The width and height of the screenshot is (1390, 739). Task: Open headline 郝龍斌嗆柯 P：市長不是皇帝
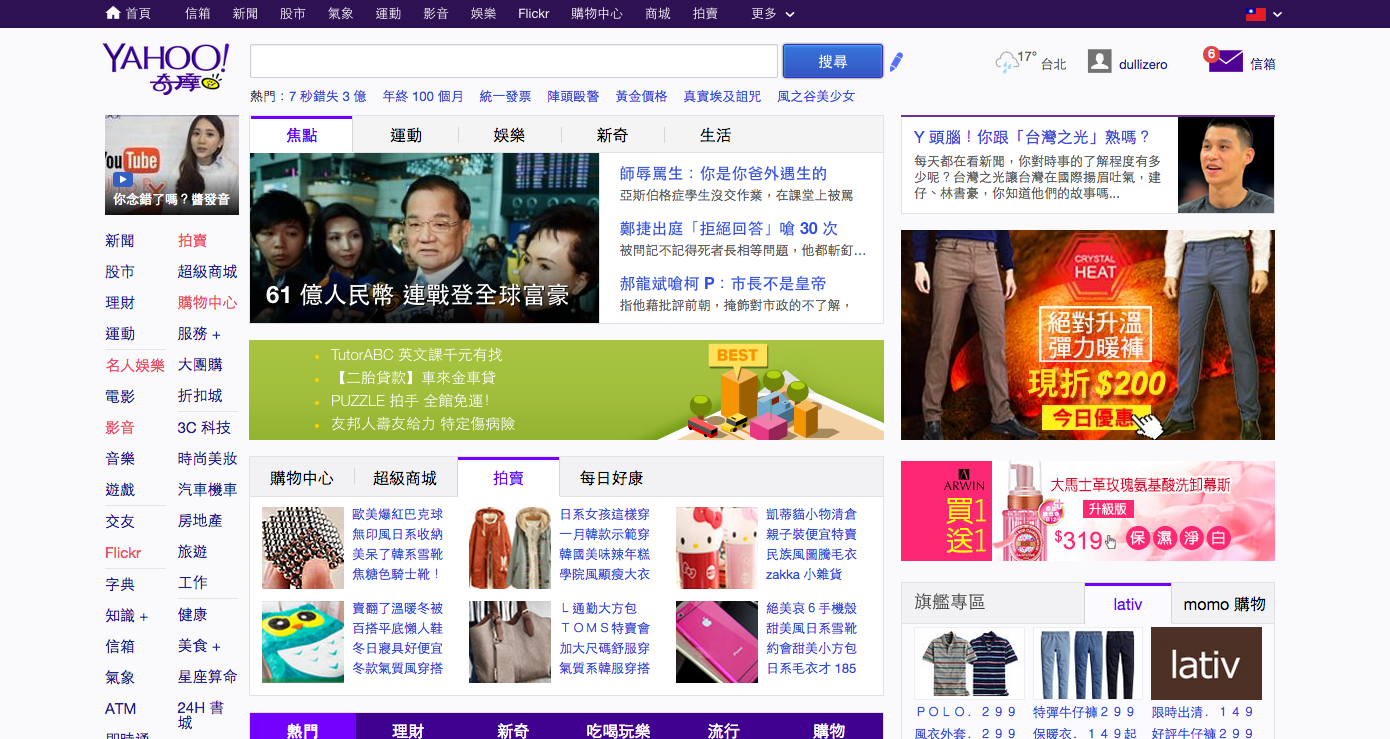723,283
